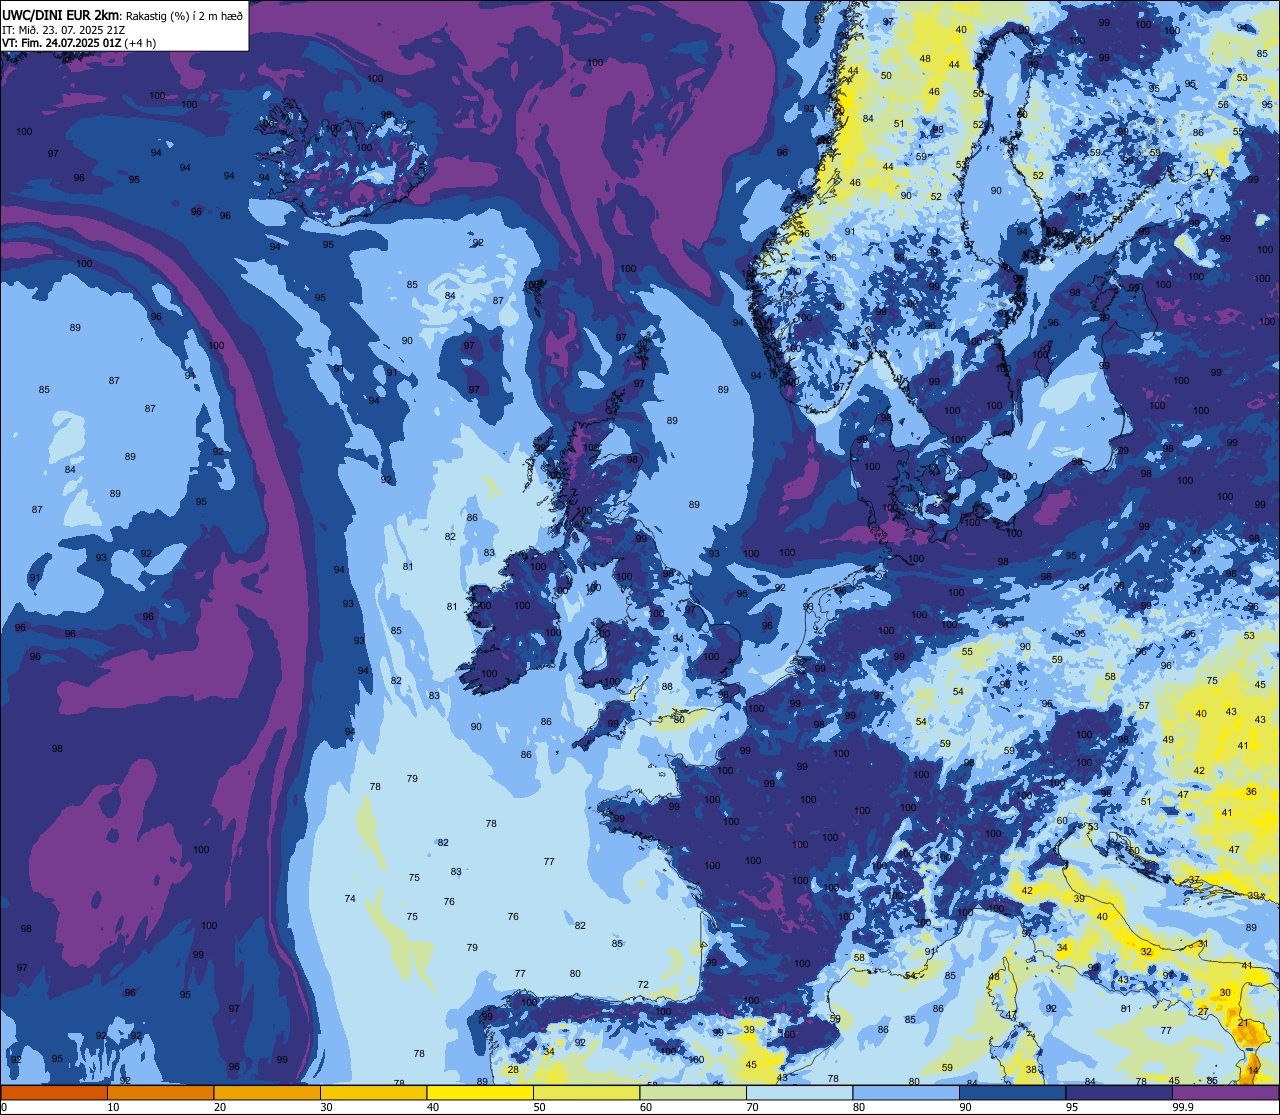Click the humidity value '32' over the Balkans
1280x1115 pixels.
click(x=1146, y=952)
